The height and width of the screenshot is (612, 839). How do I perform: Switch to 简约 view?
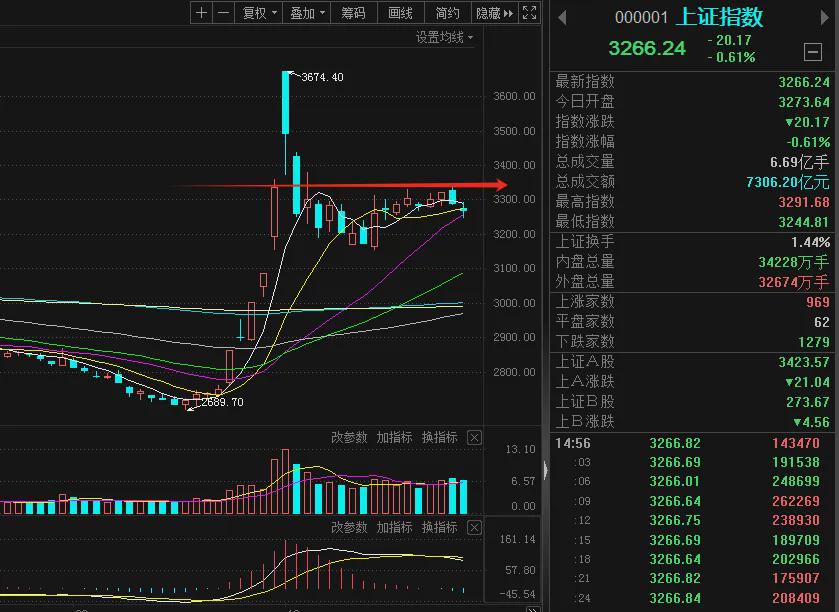447,13
